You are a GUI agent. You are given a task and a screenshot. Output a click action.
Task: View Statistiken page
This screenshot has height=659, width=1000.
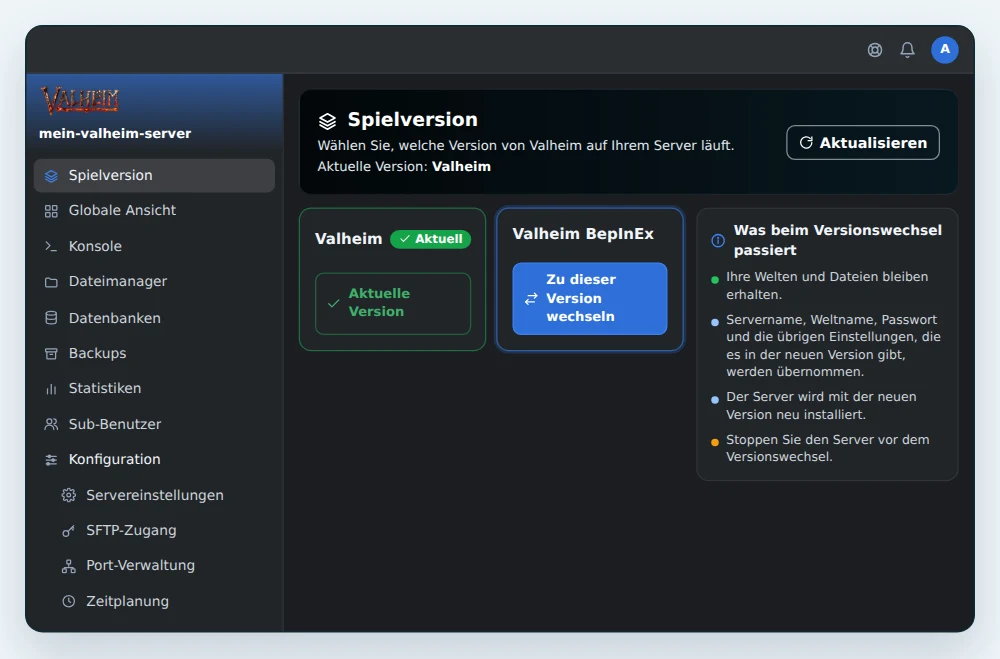pos(154,389)
